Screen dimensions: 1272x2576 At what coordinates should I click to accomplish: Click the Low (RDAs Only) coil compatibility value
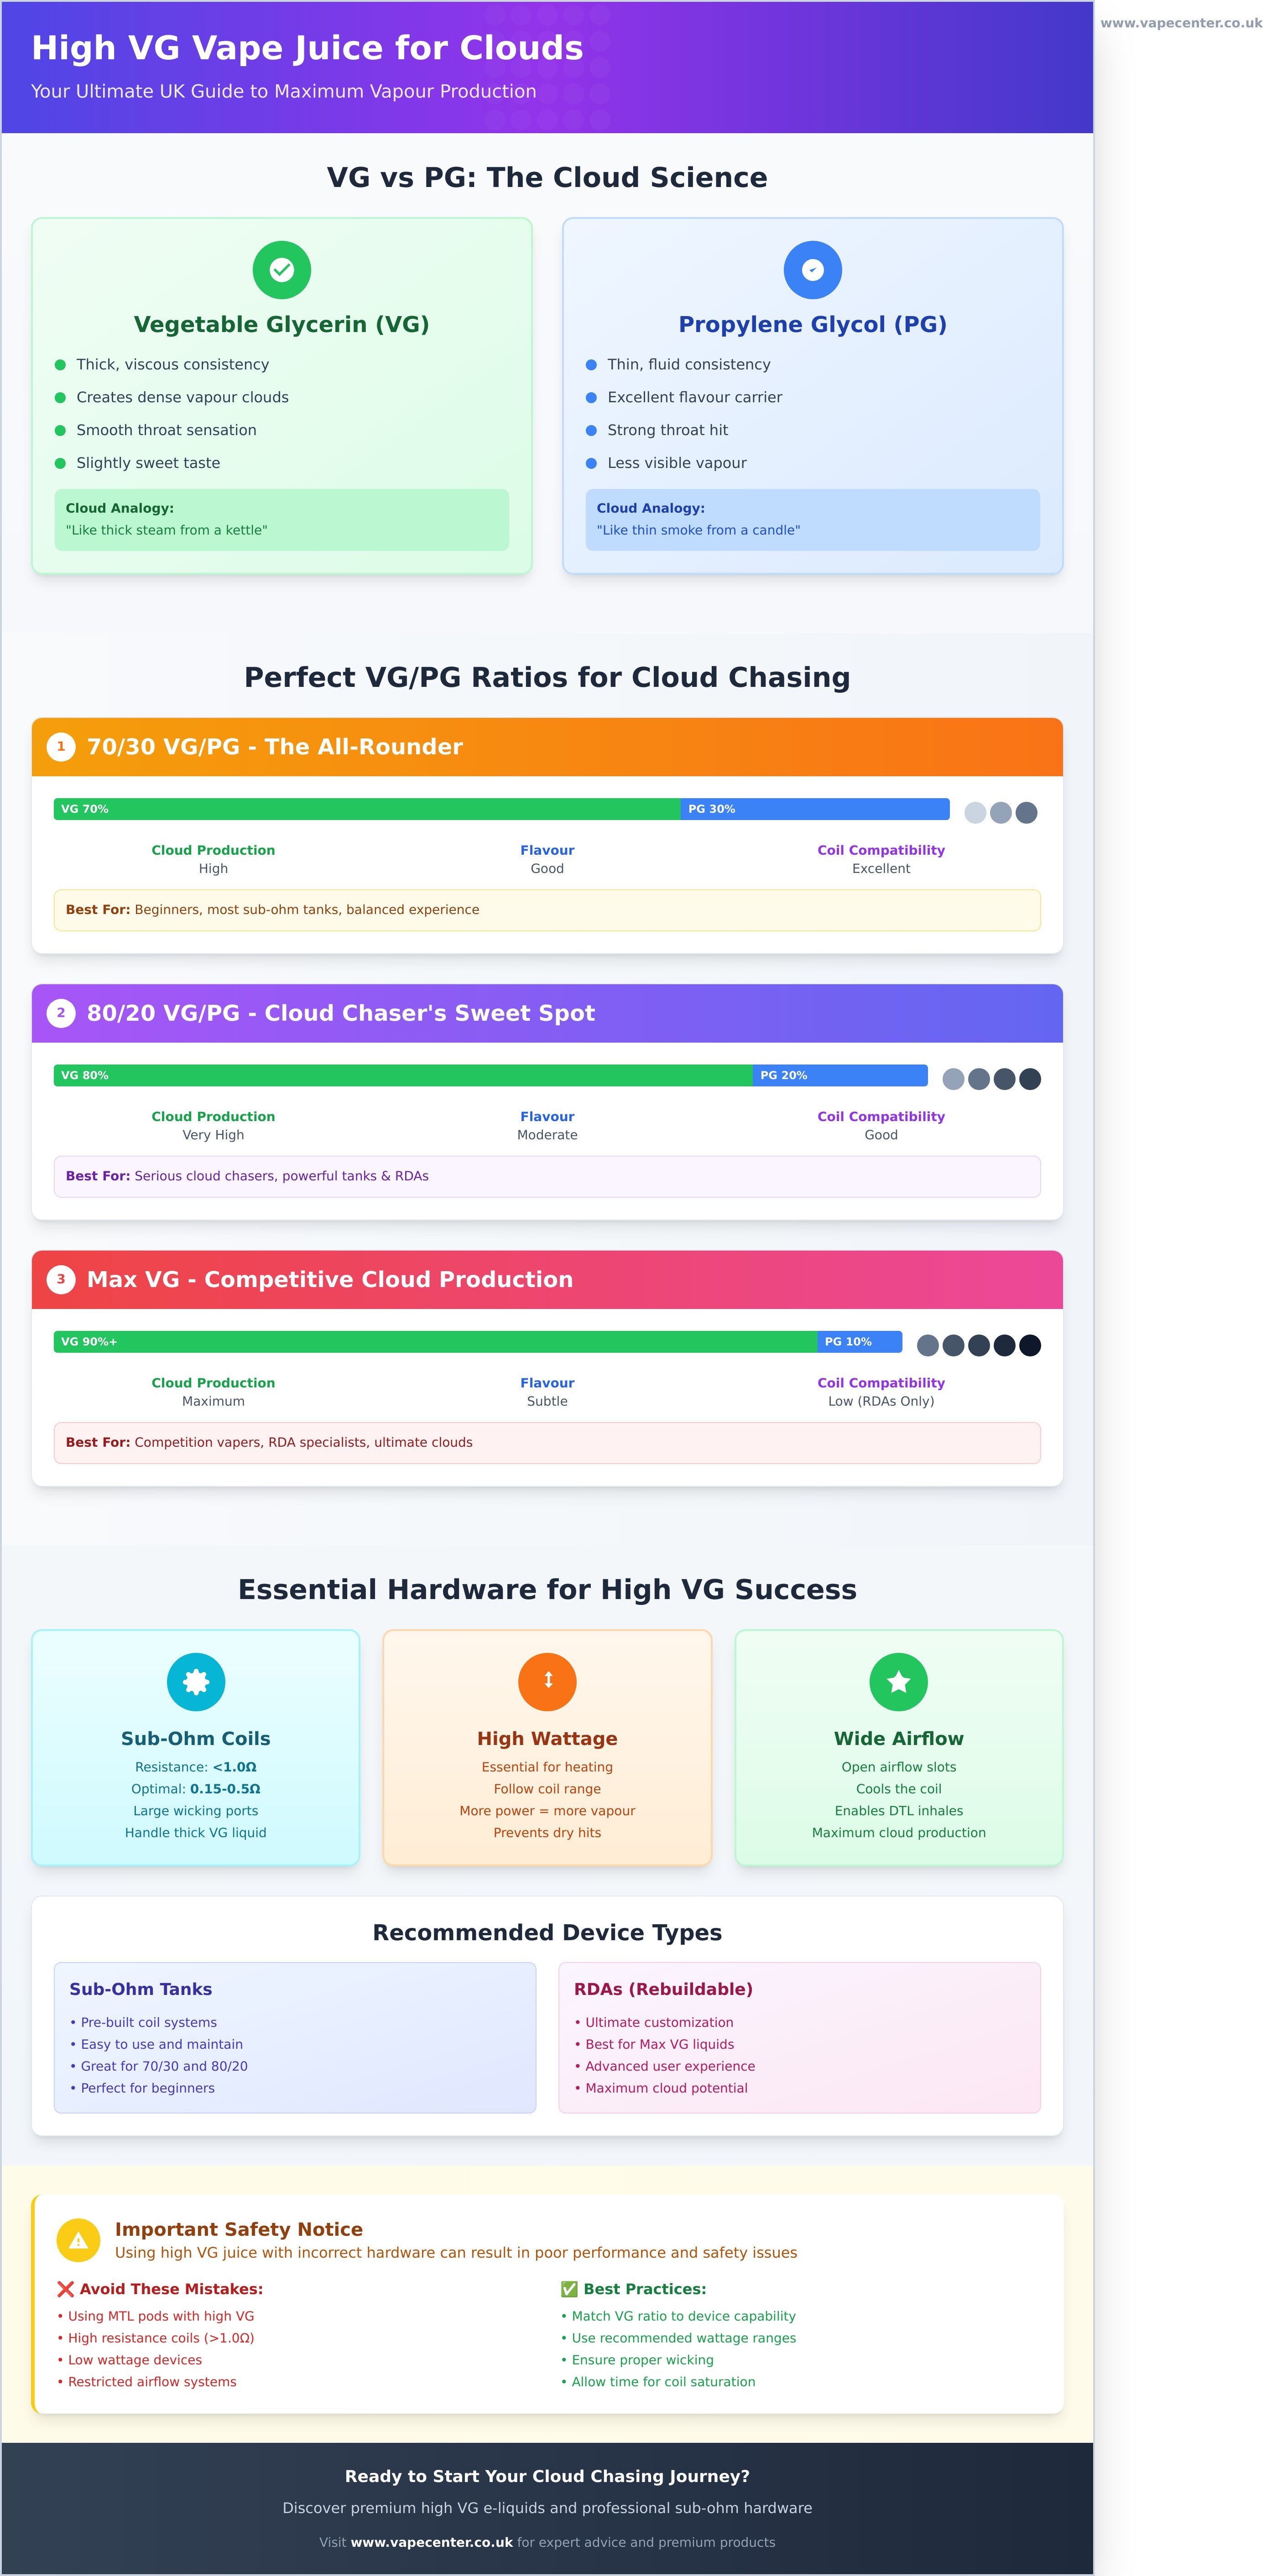pos(881,1401)
